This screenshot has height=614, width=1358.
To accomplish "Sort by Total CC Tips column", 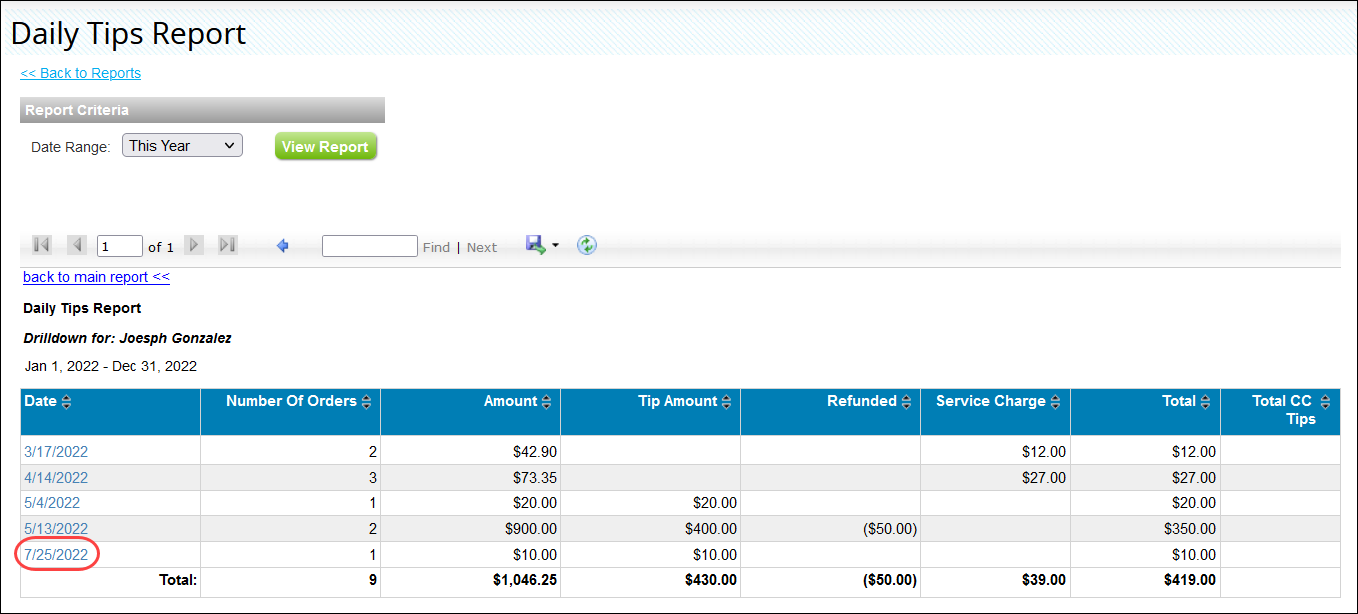I will click(1325, 402).
